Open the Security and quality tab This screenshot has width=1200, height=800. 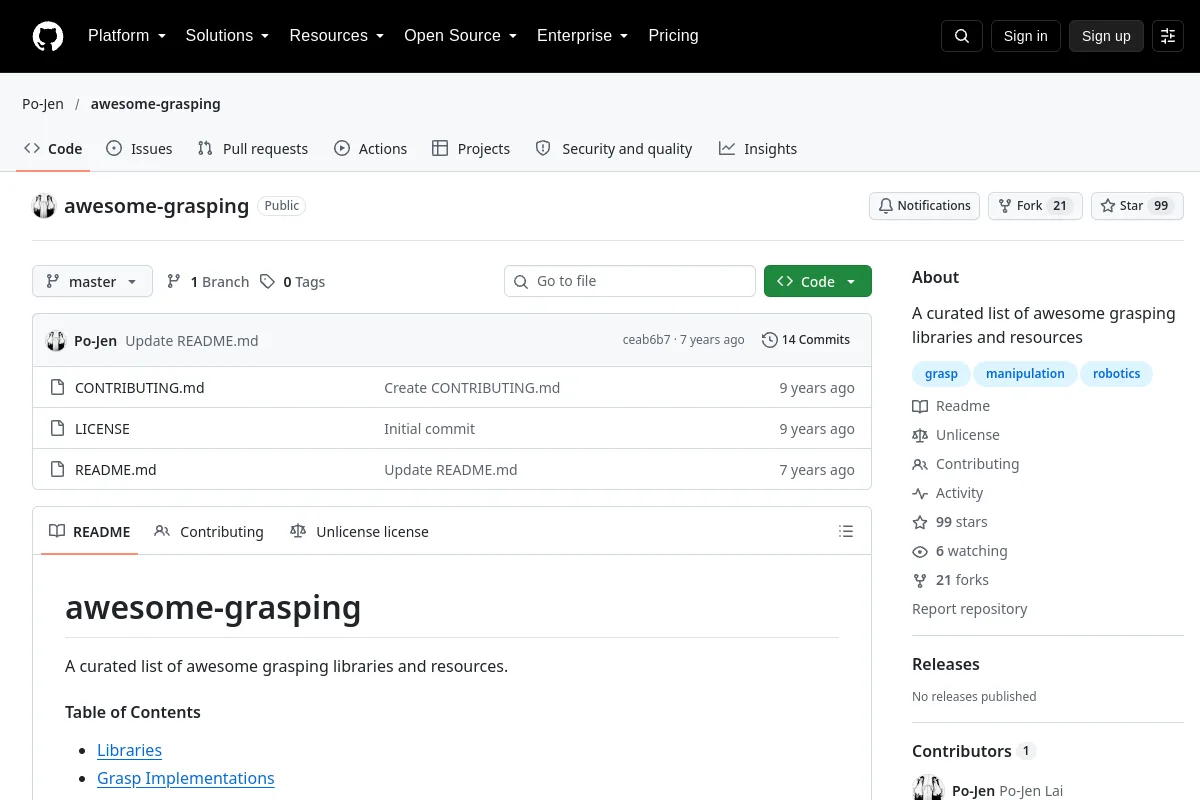(x=614, y=149)
